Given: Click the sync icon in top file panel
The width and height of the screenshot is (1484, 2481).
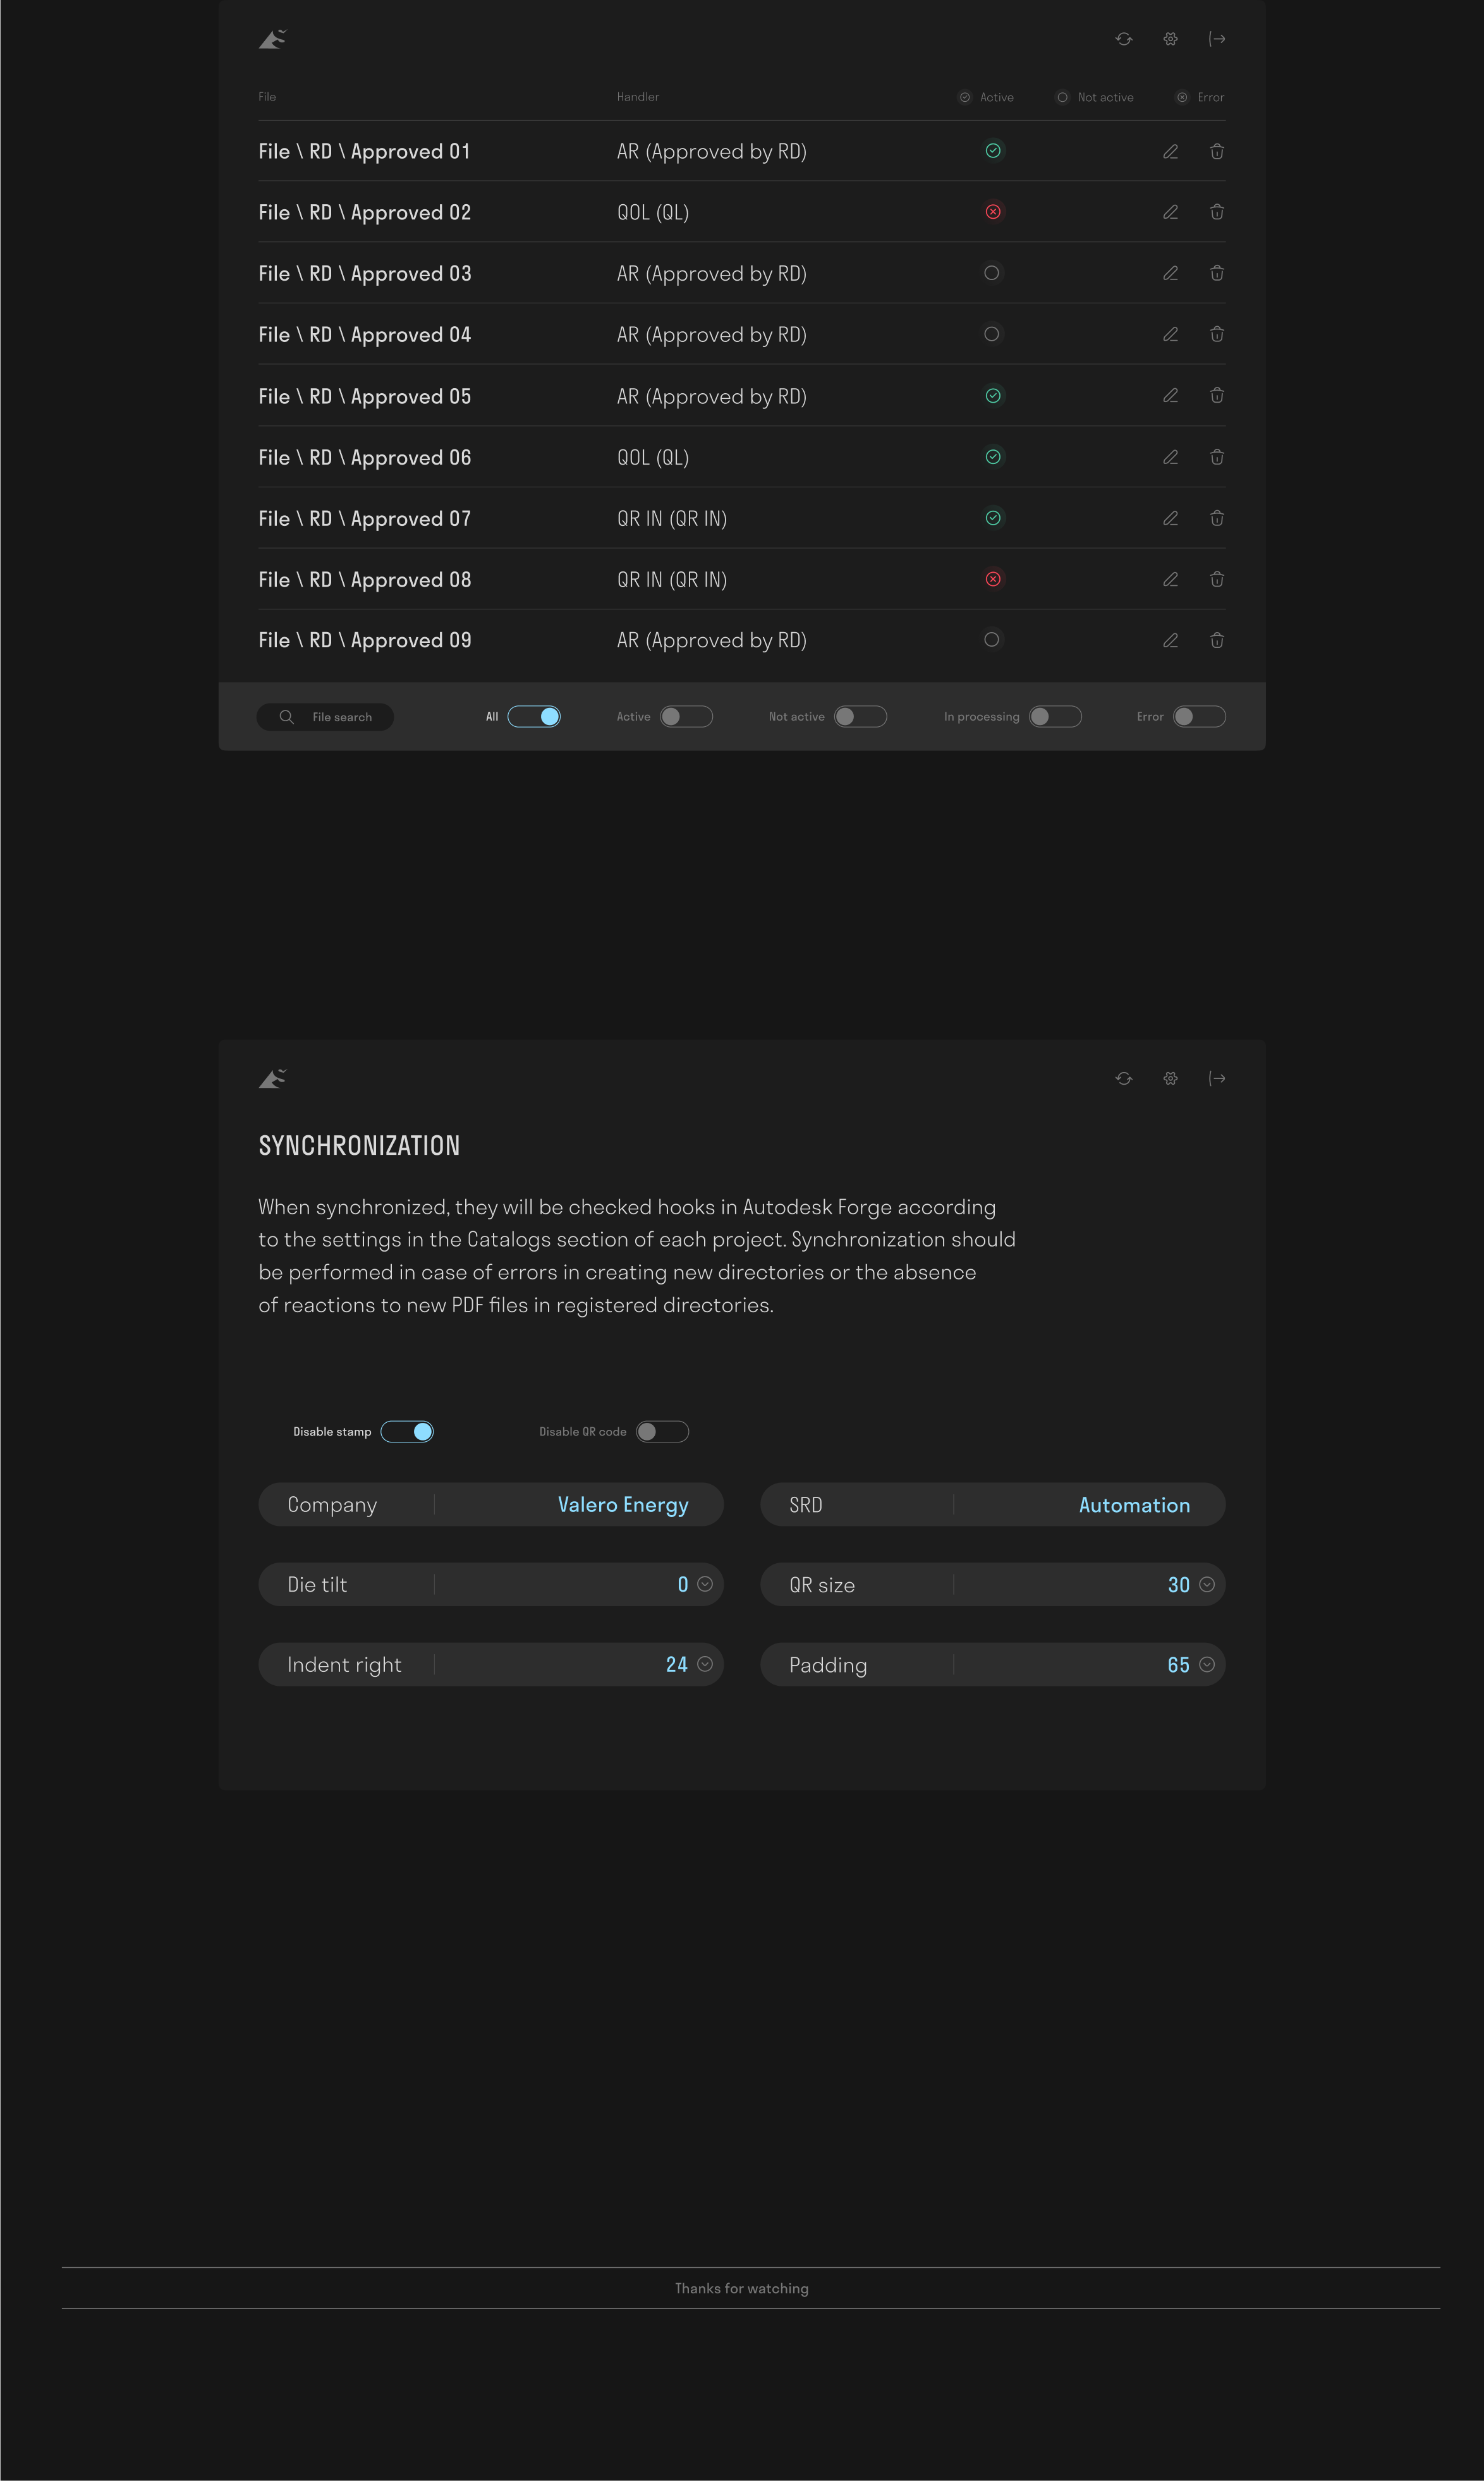Looking at the screenshot, I should pos(1123,39).
